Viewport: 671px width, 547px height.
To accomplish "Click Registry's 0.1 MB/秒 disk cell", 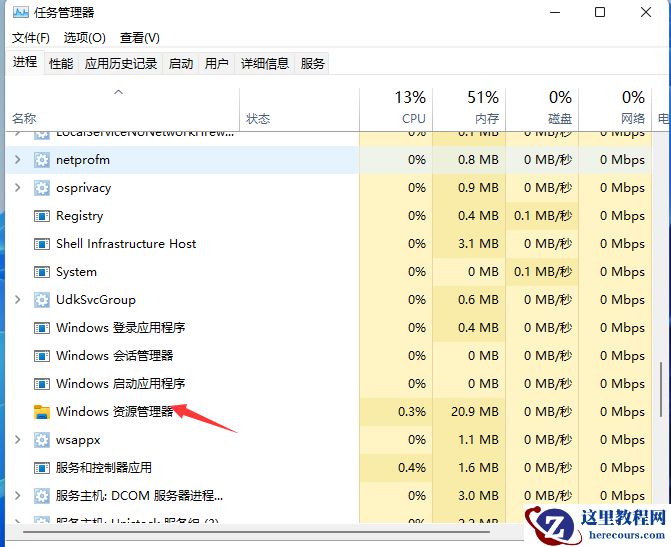I will click(x=542, y=216).
